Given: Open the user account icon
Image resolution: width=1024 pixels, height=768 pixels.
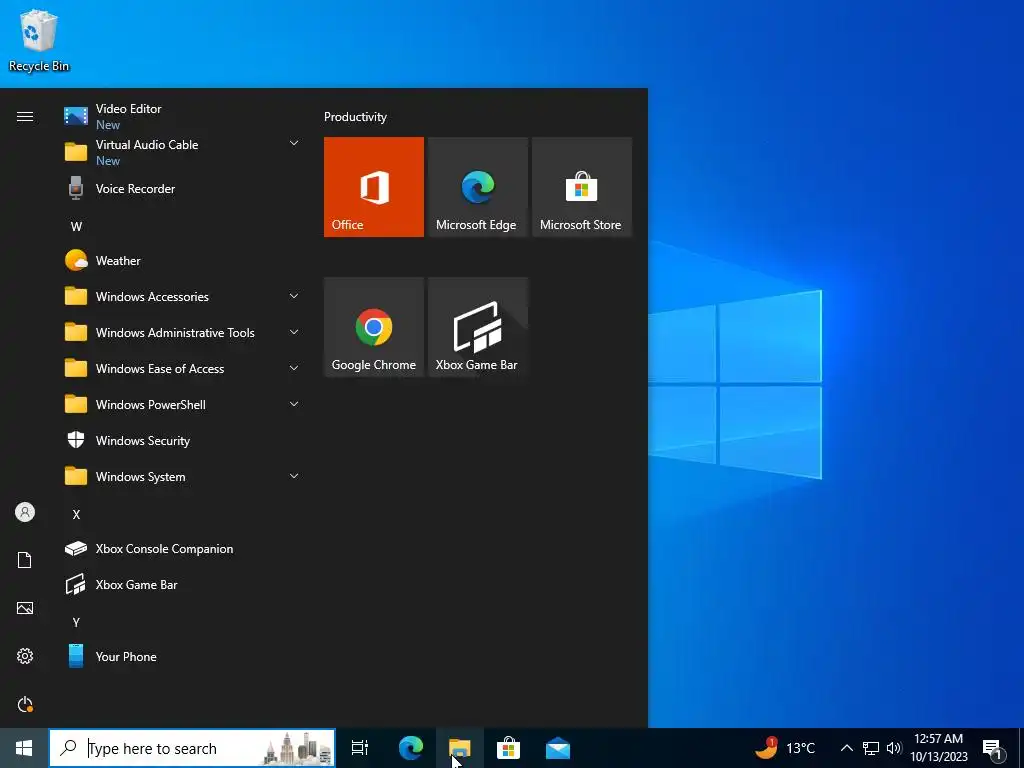Looking at the screenshot, I should [x=25, y=512].
